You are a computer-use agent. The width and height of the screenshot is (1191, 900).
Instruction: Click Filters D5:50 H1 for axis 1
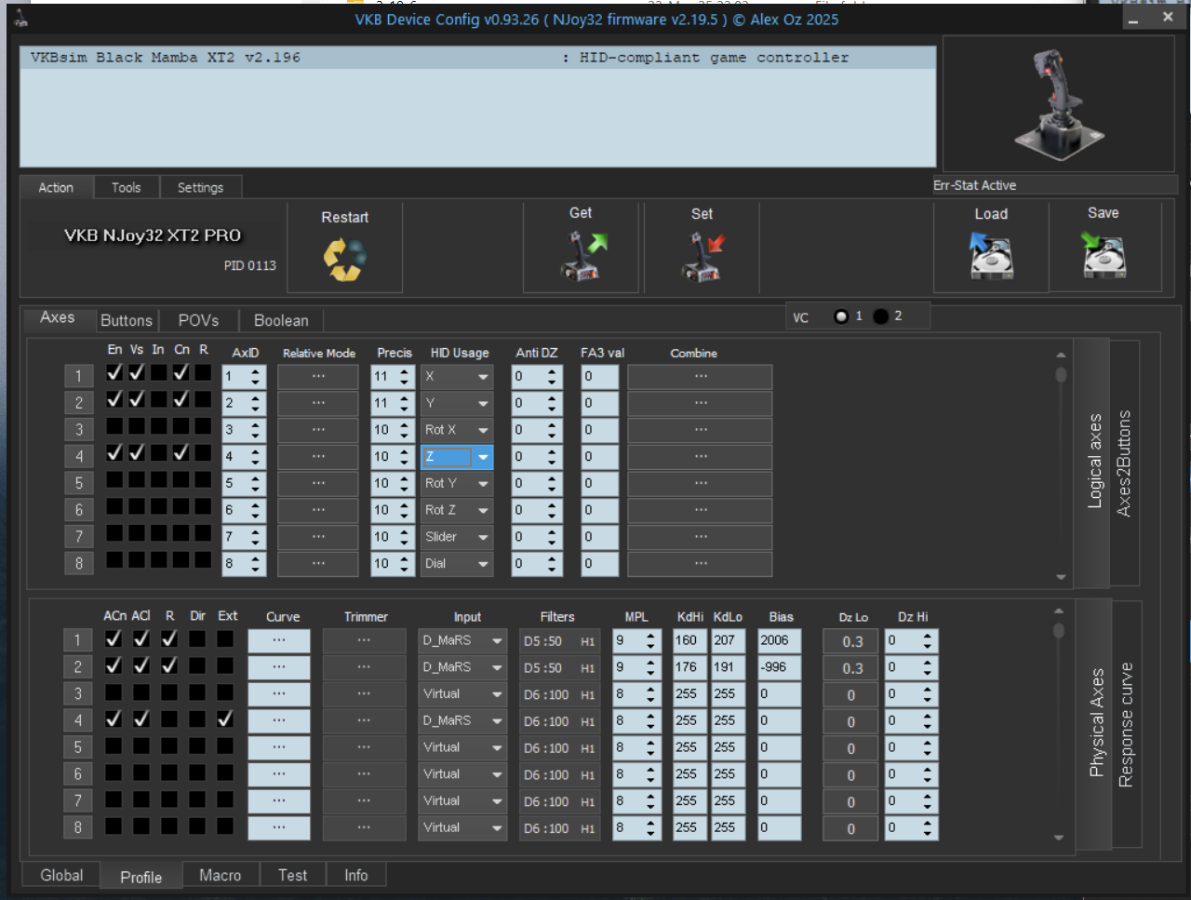pyautogui.click(x=559, y=641)
